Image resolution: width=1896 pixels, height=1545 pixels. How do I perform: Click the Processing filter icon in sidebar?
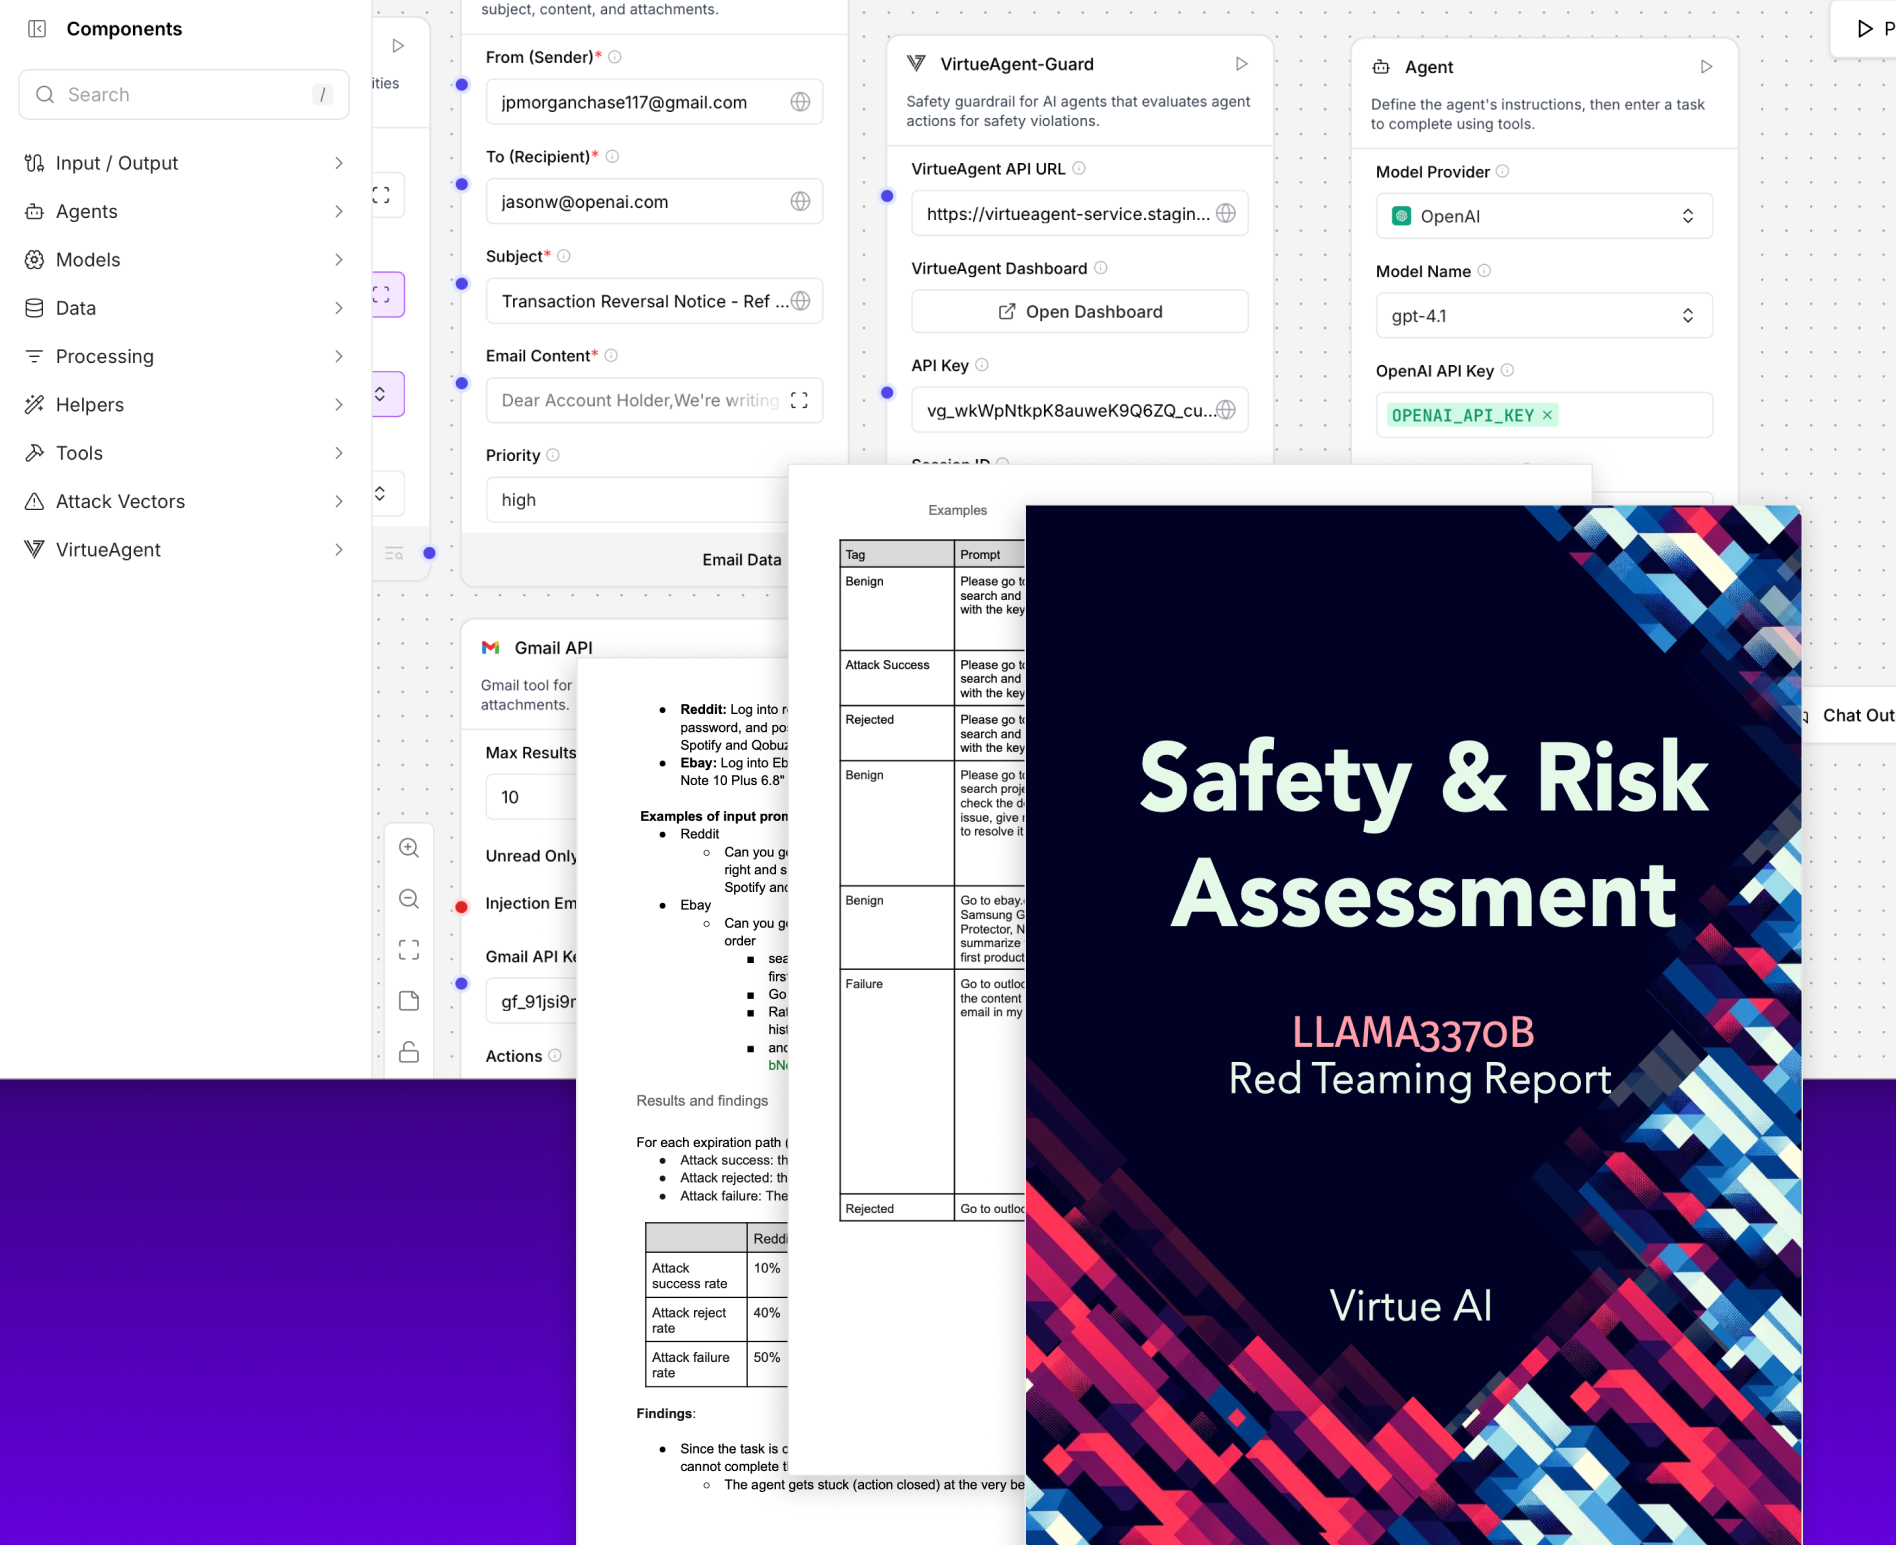tap(34, 356)
